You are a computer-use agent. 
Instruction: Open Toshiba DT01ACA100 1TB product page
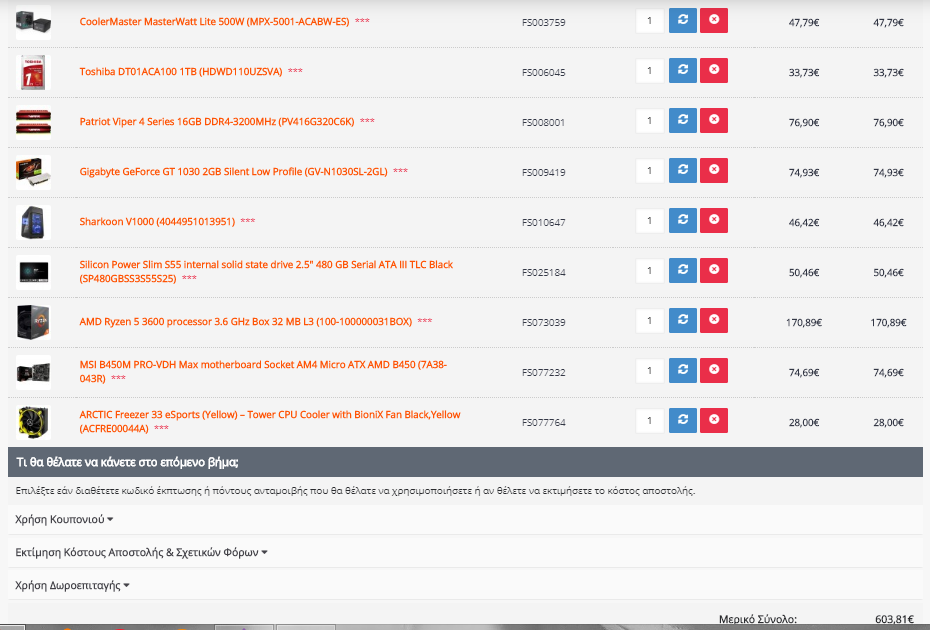click(x=181, y=72)
